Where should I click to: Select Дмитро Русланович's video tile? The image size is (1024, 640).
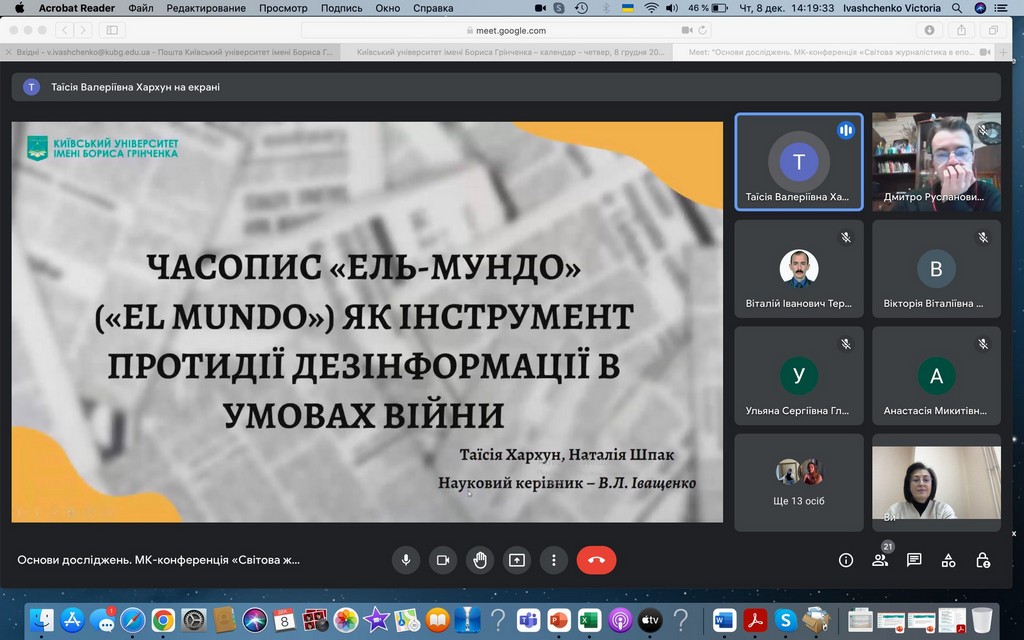tap(936, 161)
